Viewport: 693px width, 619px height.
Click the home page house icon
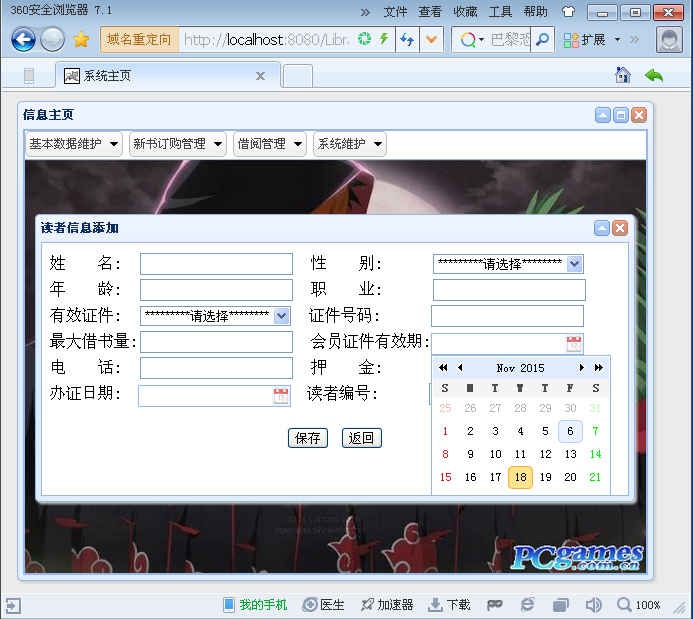click(623, 75)
